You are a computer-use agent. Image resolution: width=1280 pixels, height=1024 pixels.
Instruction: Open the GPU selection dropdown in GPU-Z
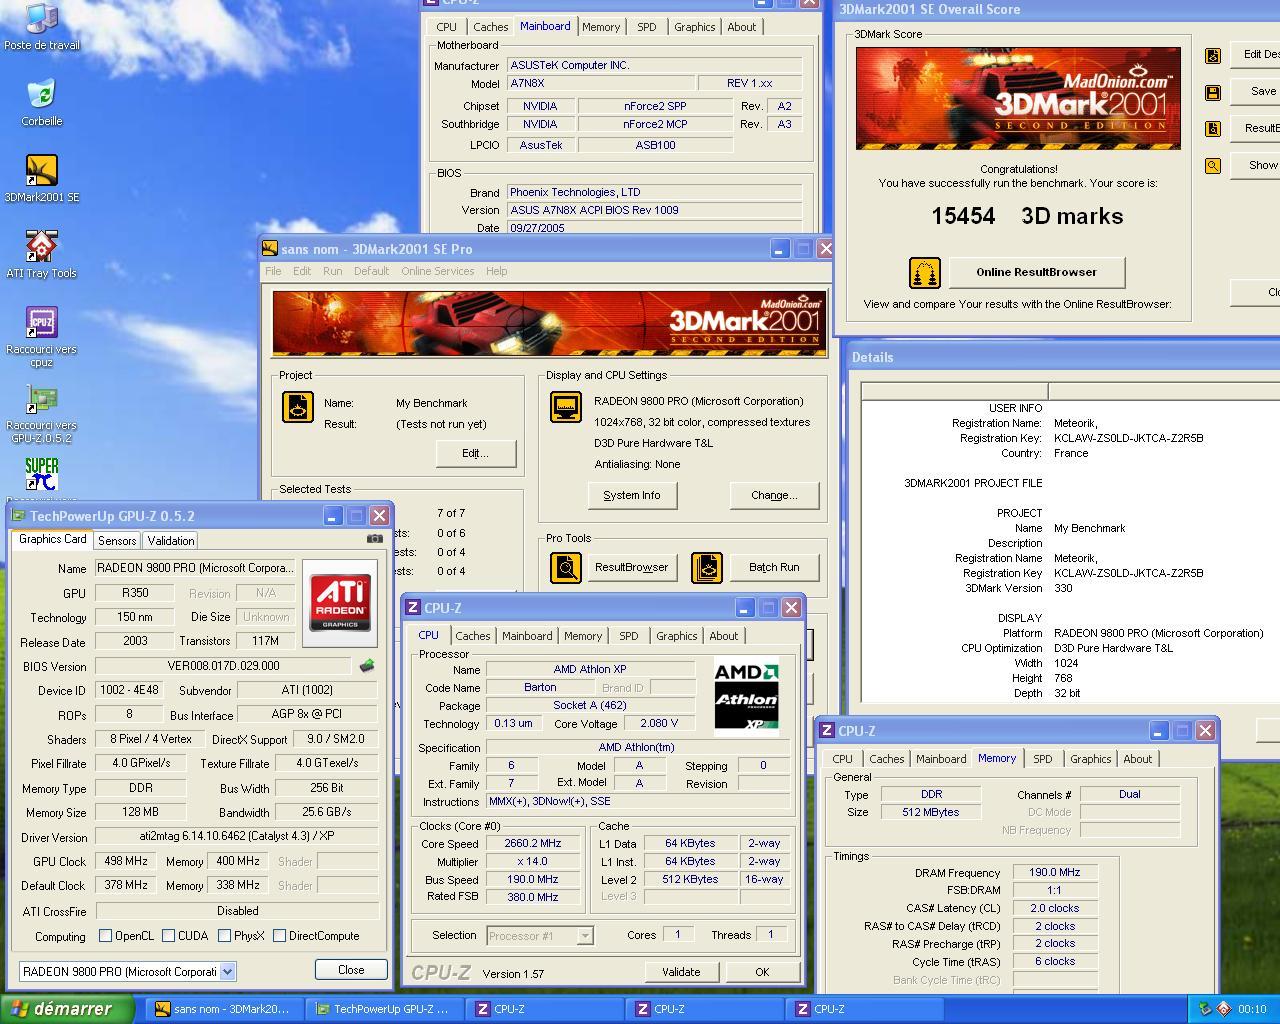click(x=228, y=971)
